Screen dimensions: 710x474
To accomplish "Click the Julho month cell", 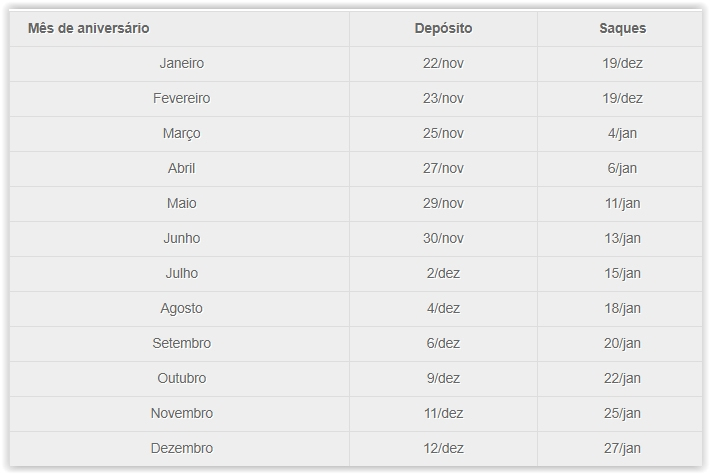I will tap(181, 273).
